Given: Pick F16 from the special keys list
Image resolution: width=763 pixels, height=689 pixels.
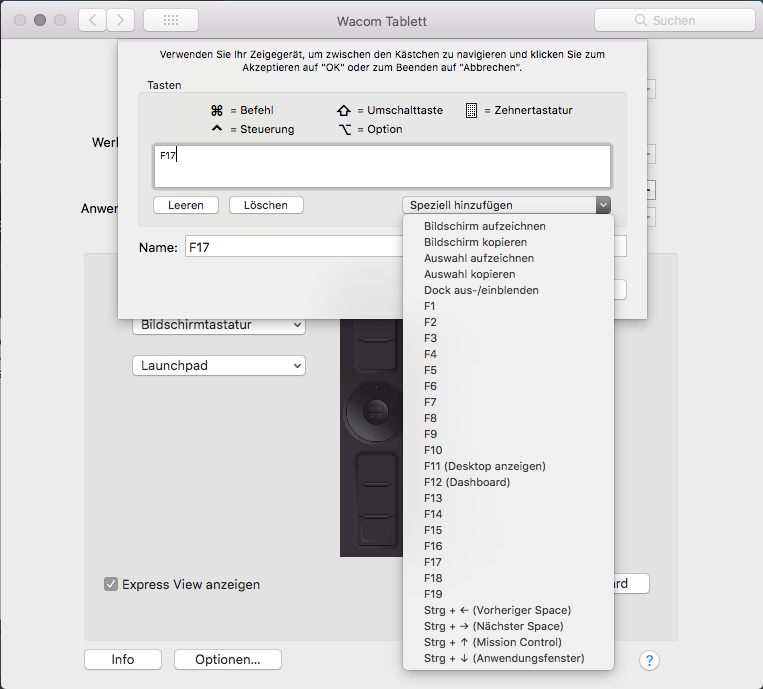Looking at the screenshot, I should 509,546.
